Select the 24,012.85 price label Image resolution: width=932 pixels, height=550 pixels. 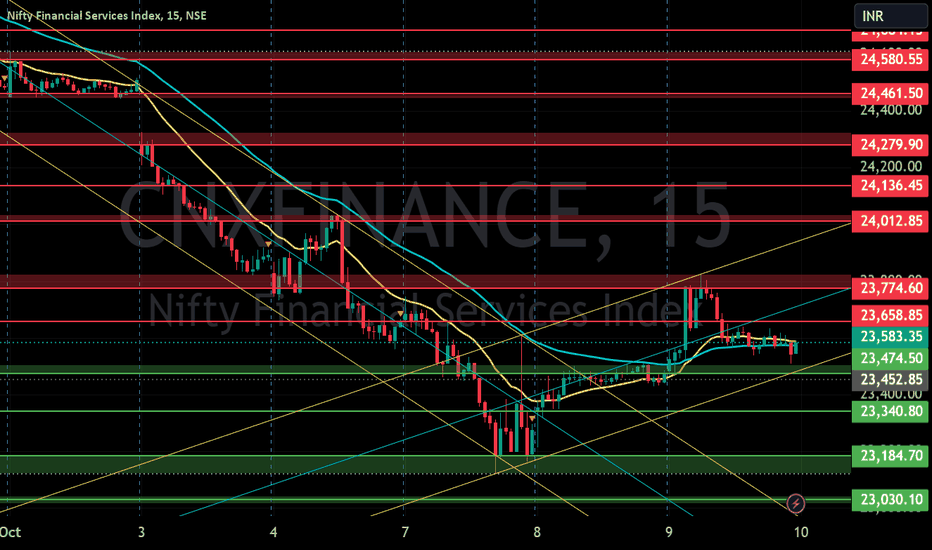[x=890, y=221]
